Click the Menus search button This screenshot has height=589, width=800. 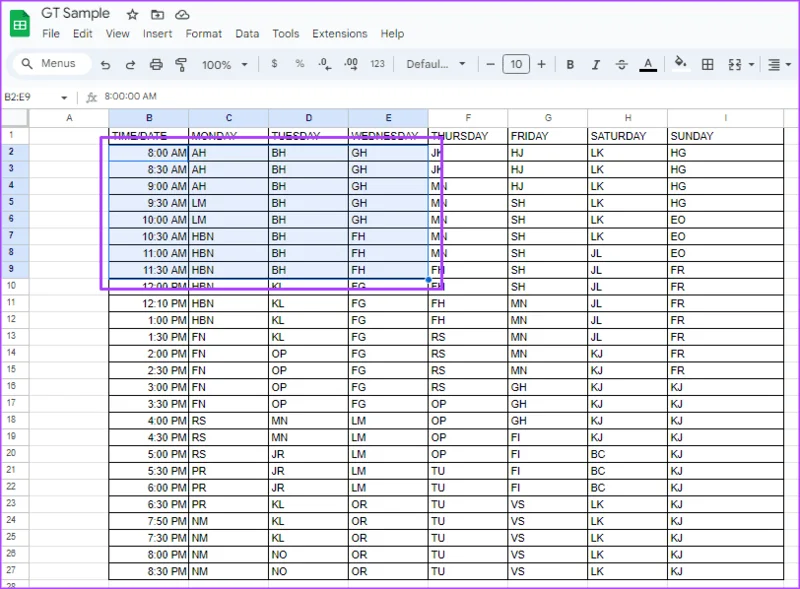pyautogui.click(x=50, y=64)
